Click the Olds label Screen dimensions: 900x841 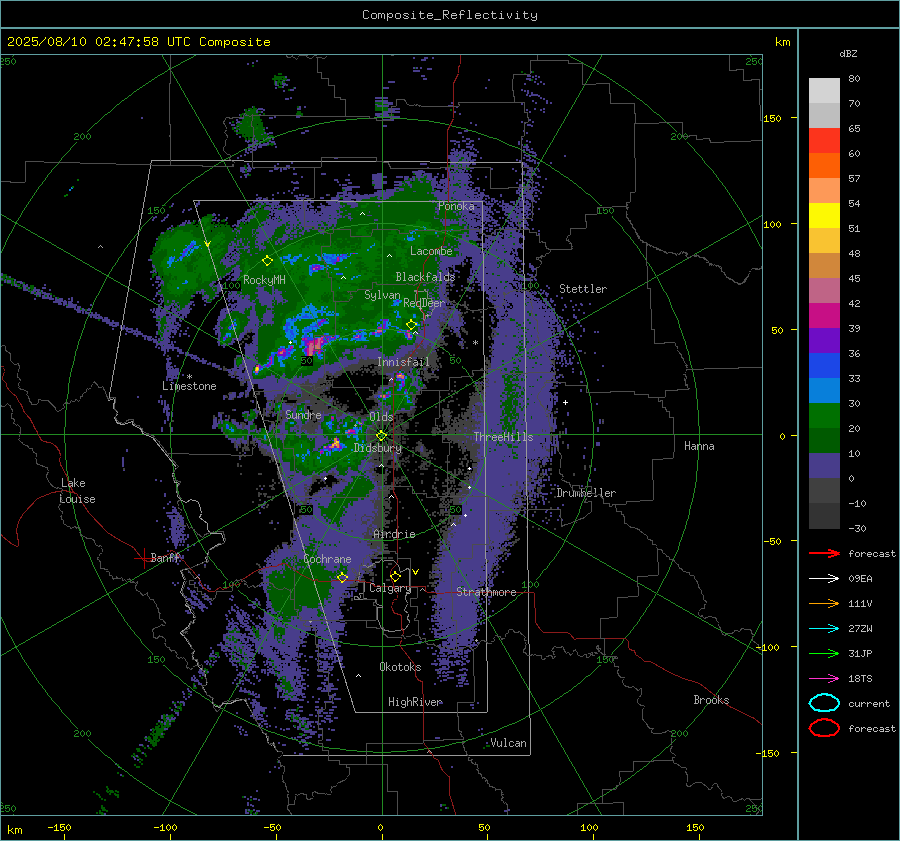(x=381, y=417)
